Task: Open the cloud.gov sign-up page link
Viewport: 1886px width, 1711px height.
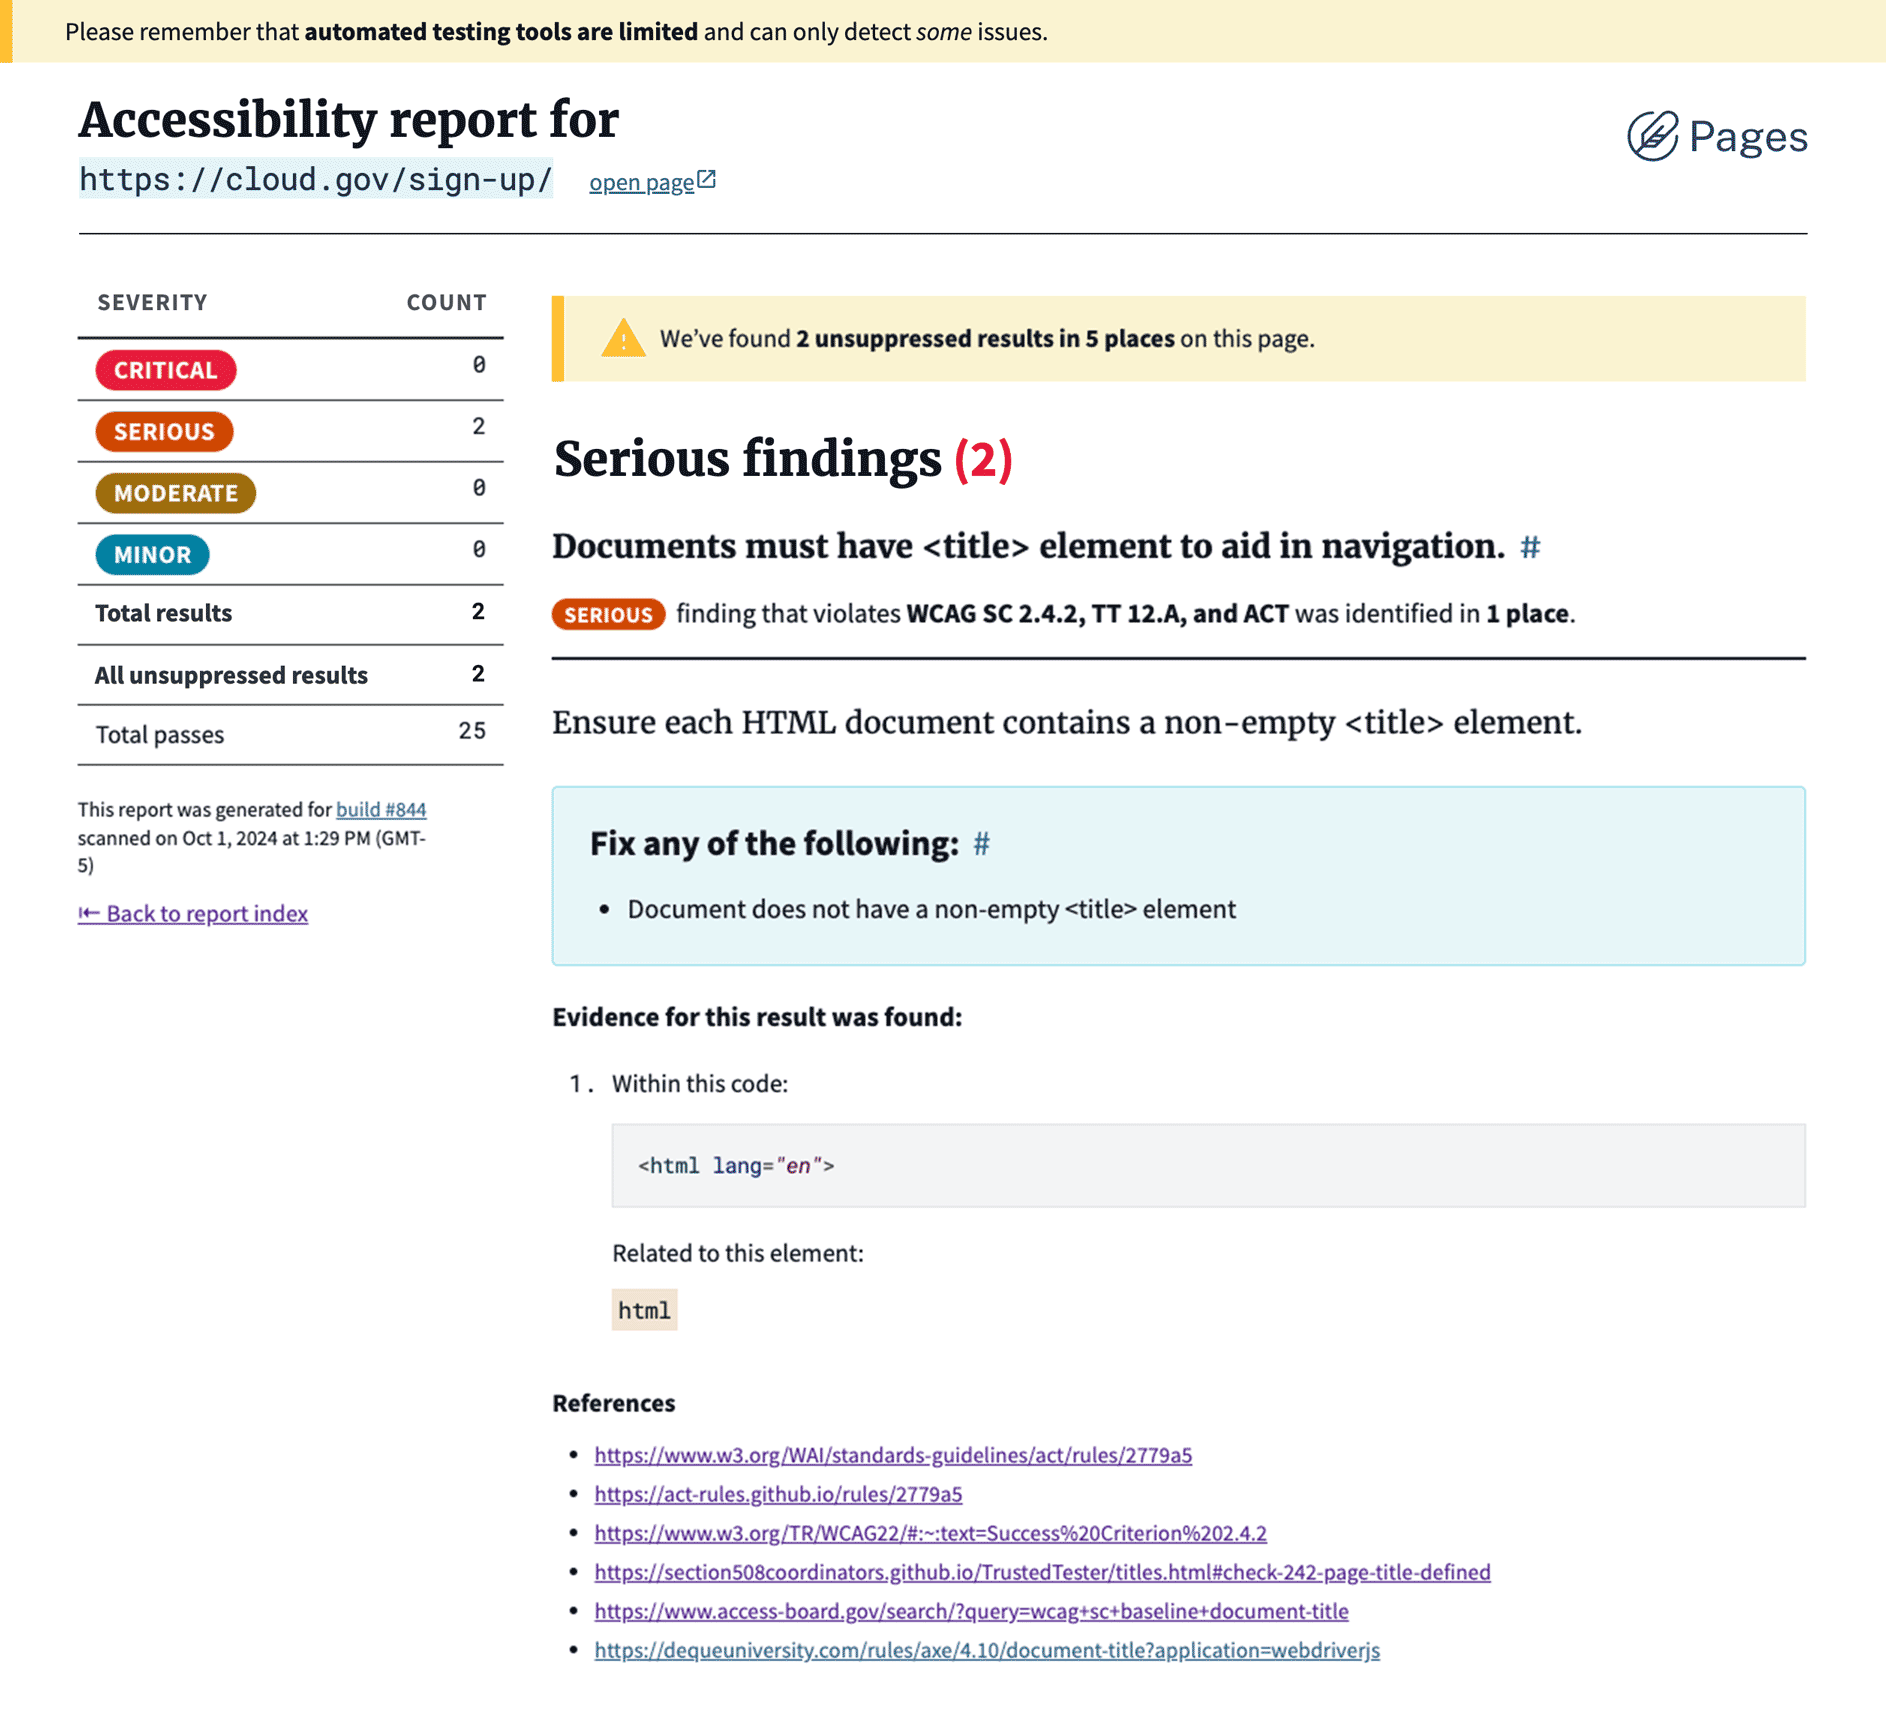Action: 641,182
